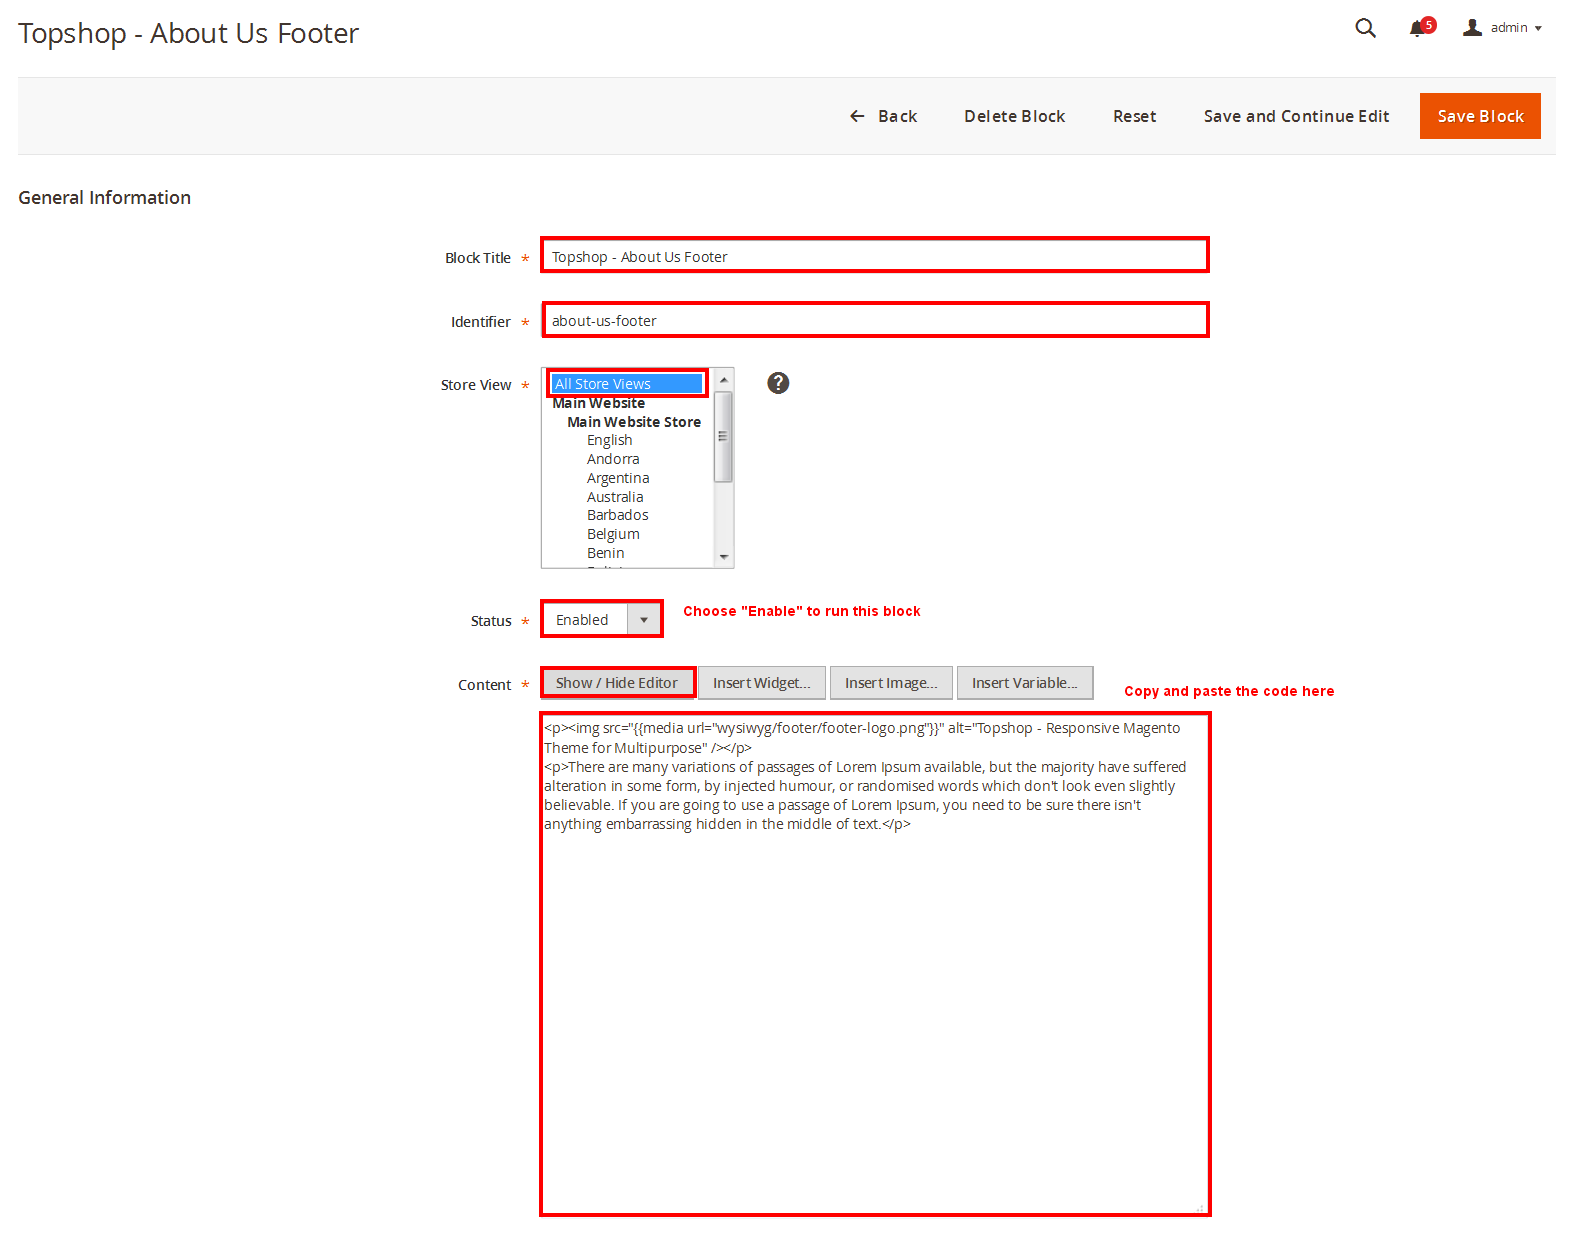Click the Insert Image button
Image resolution: width=1572 pixels, height=1235 pixels.
point(890,683)
